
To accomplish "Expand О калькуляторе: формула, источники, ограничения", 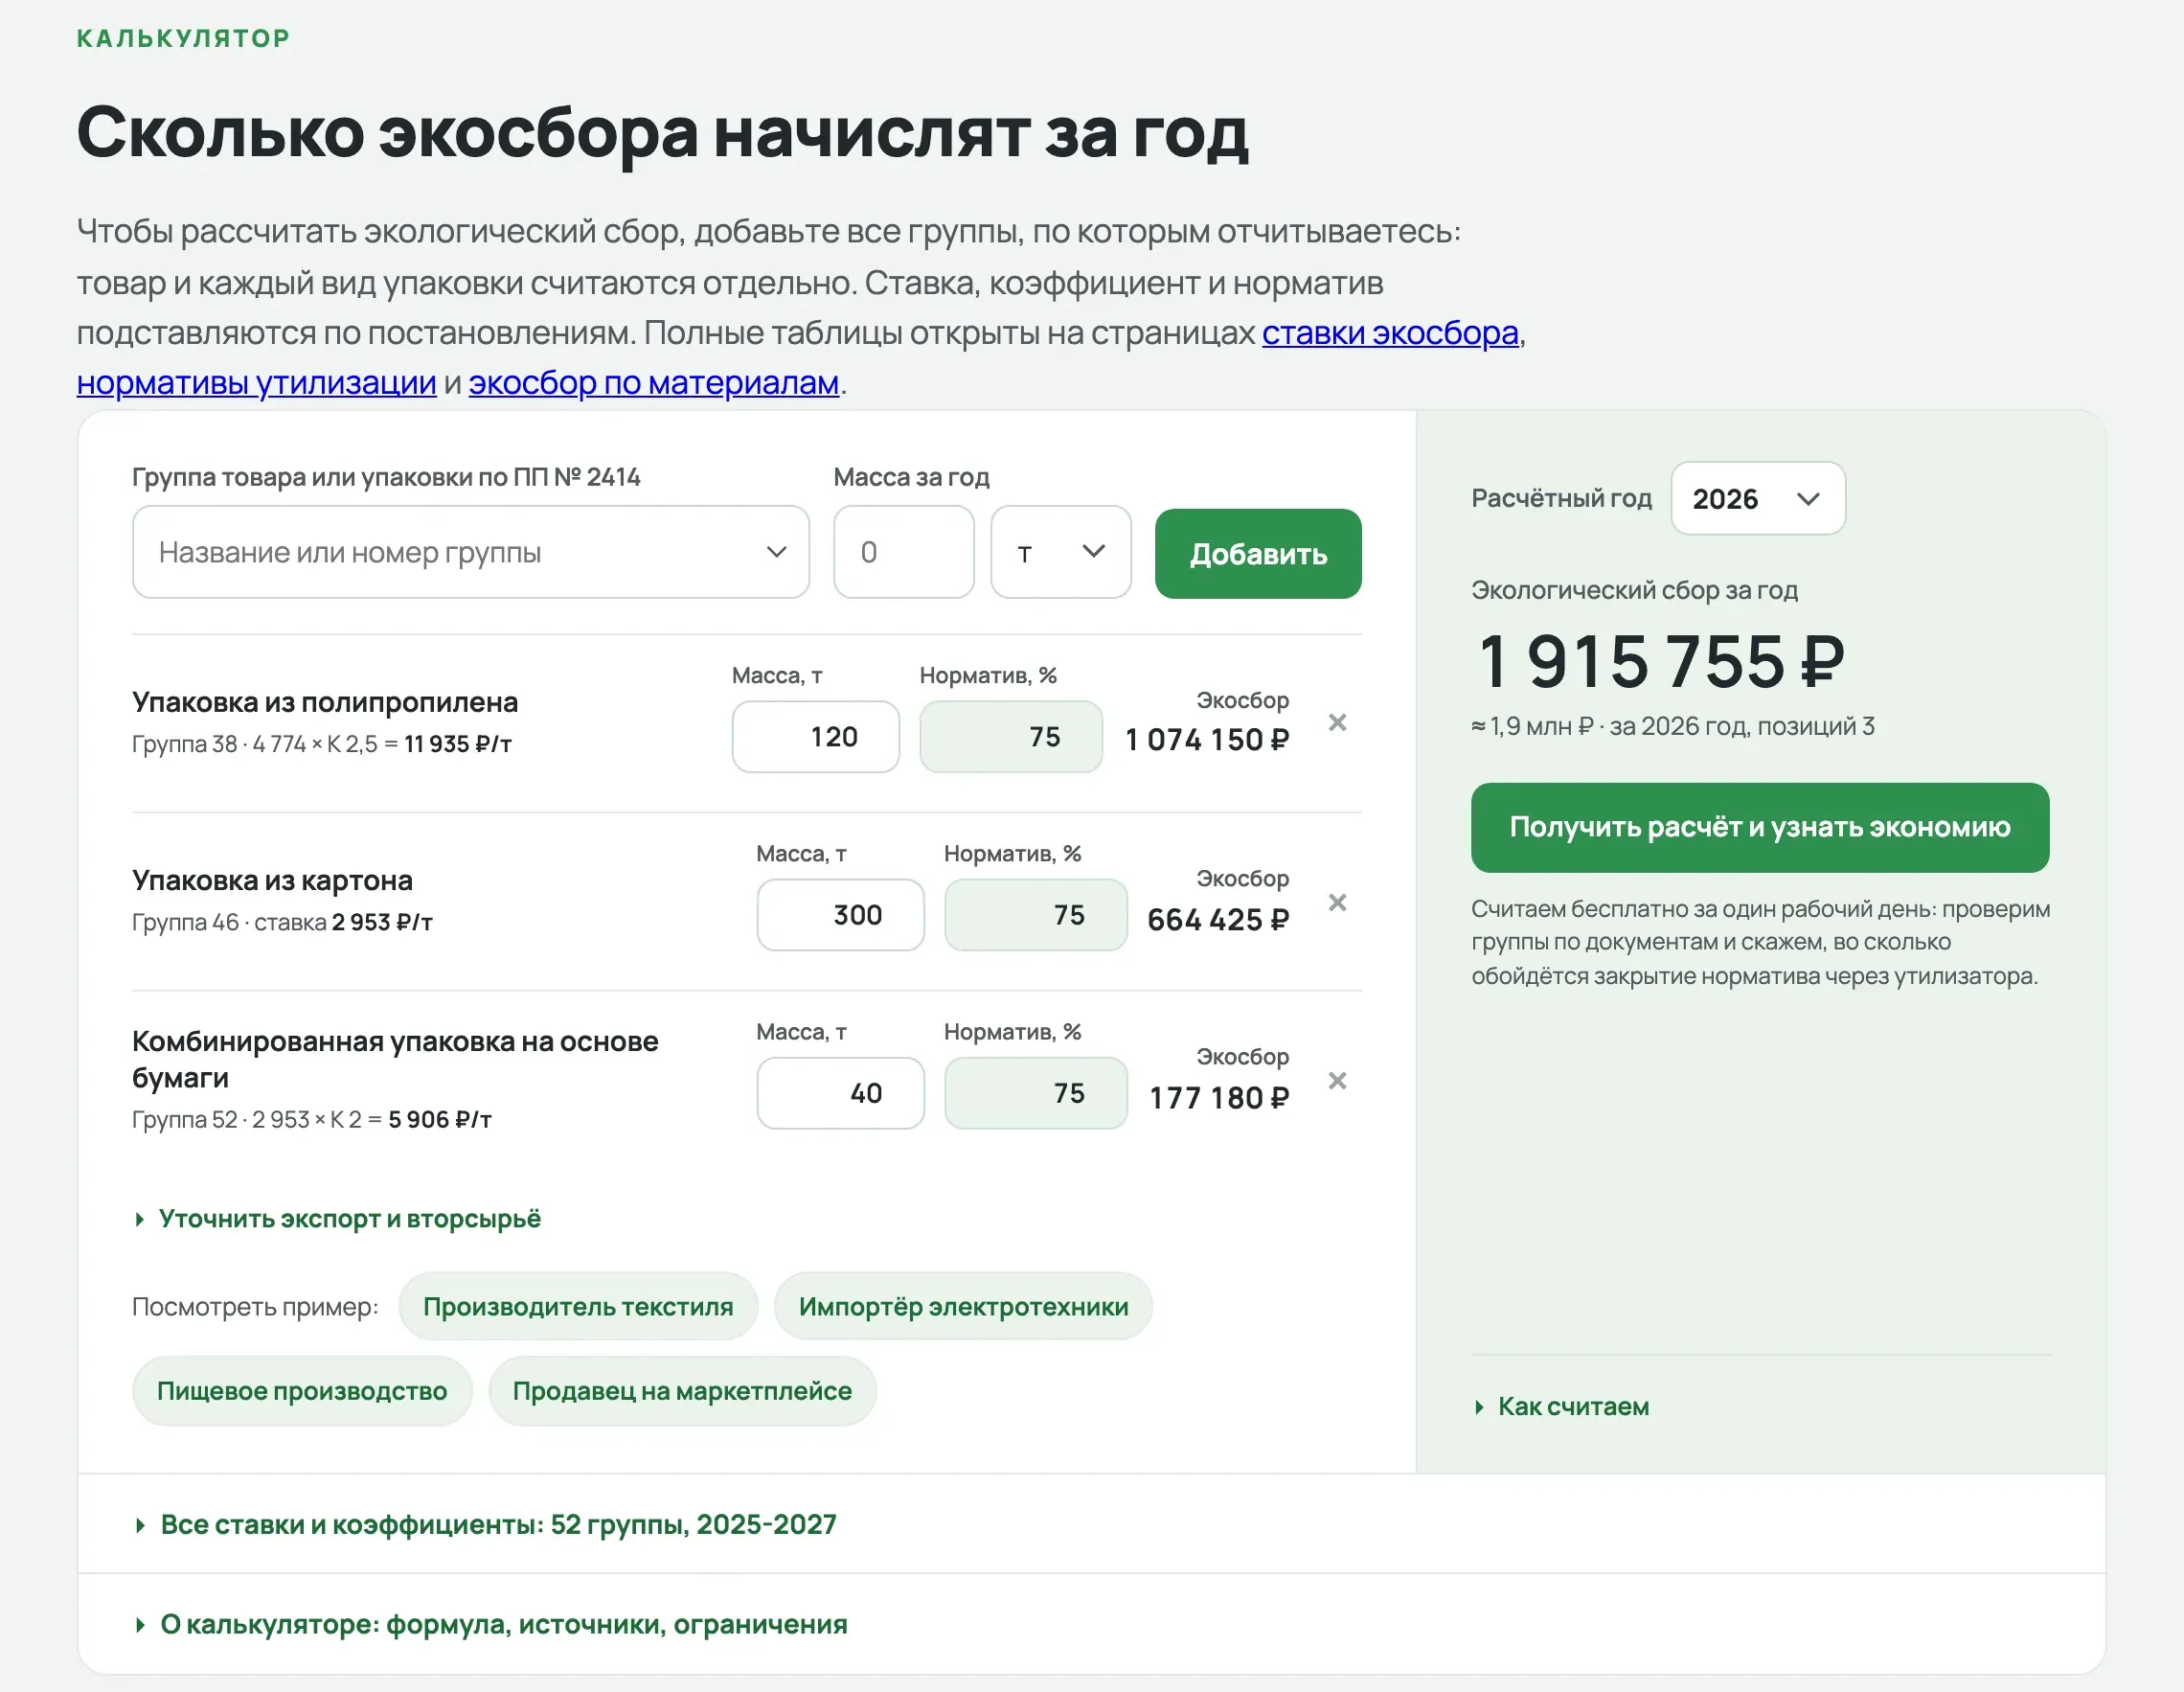I will coord(491,1625).
